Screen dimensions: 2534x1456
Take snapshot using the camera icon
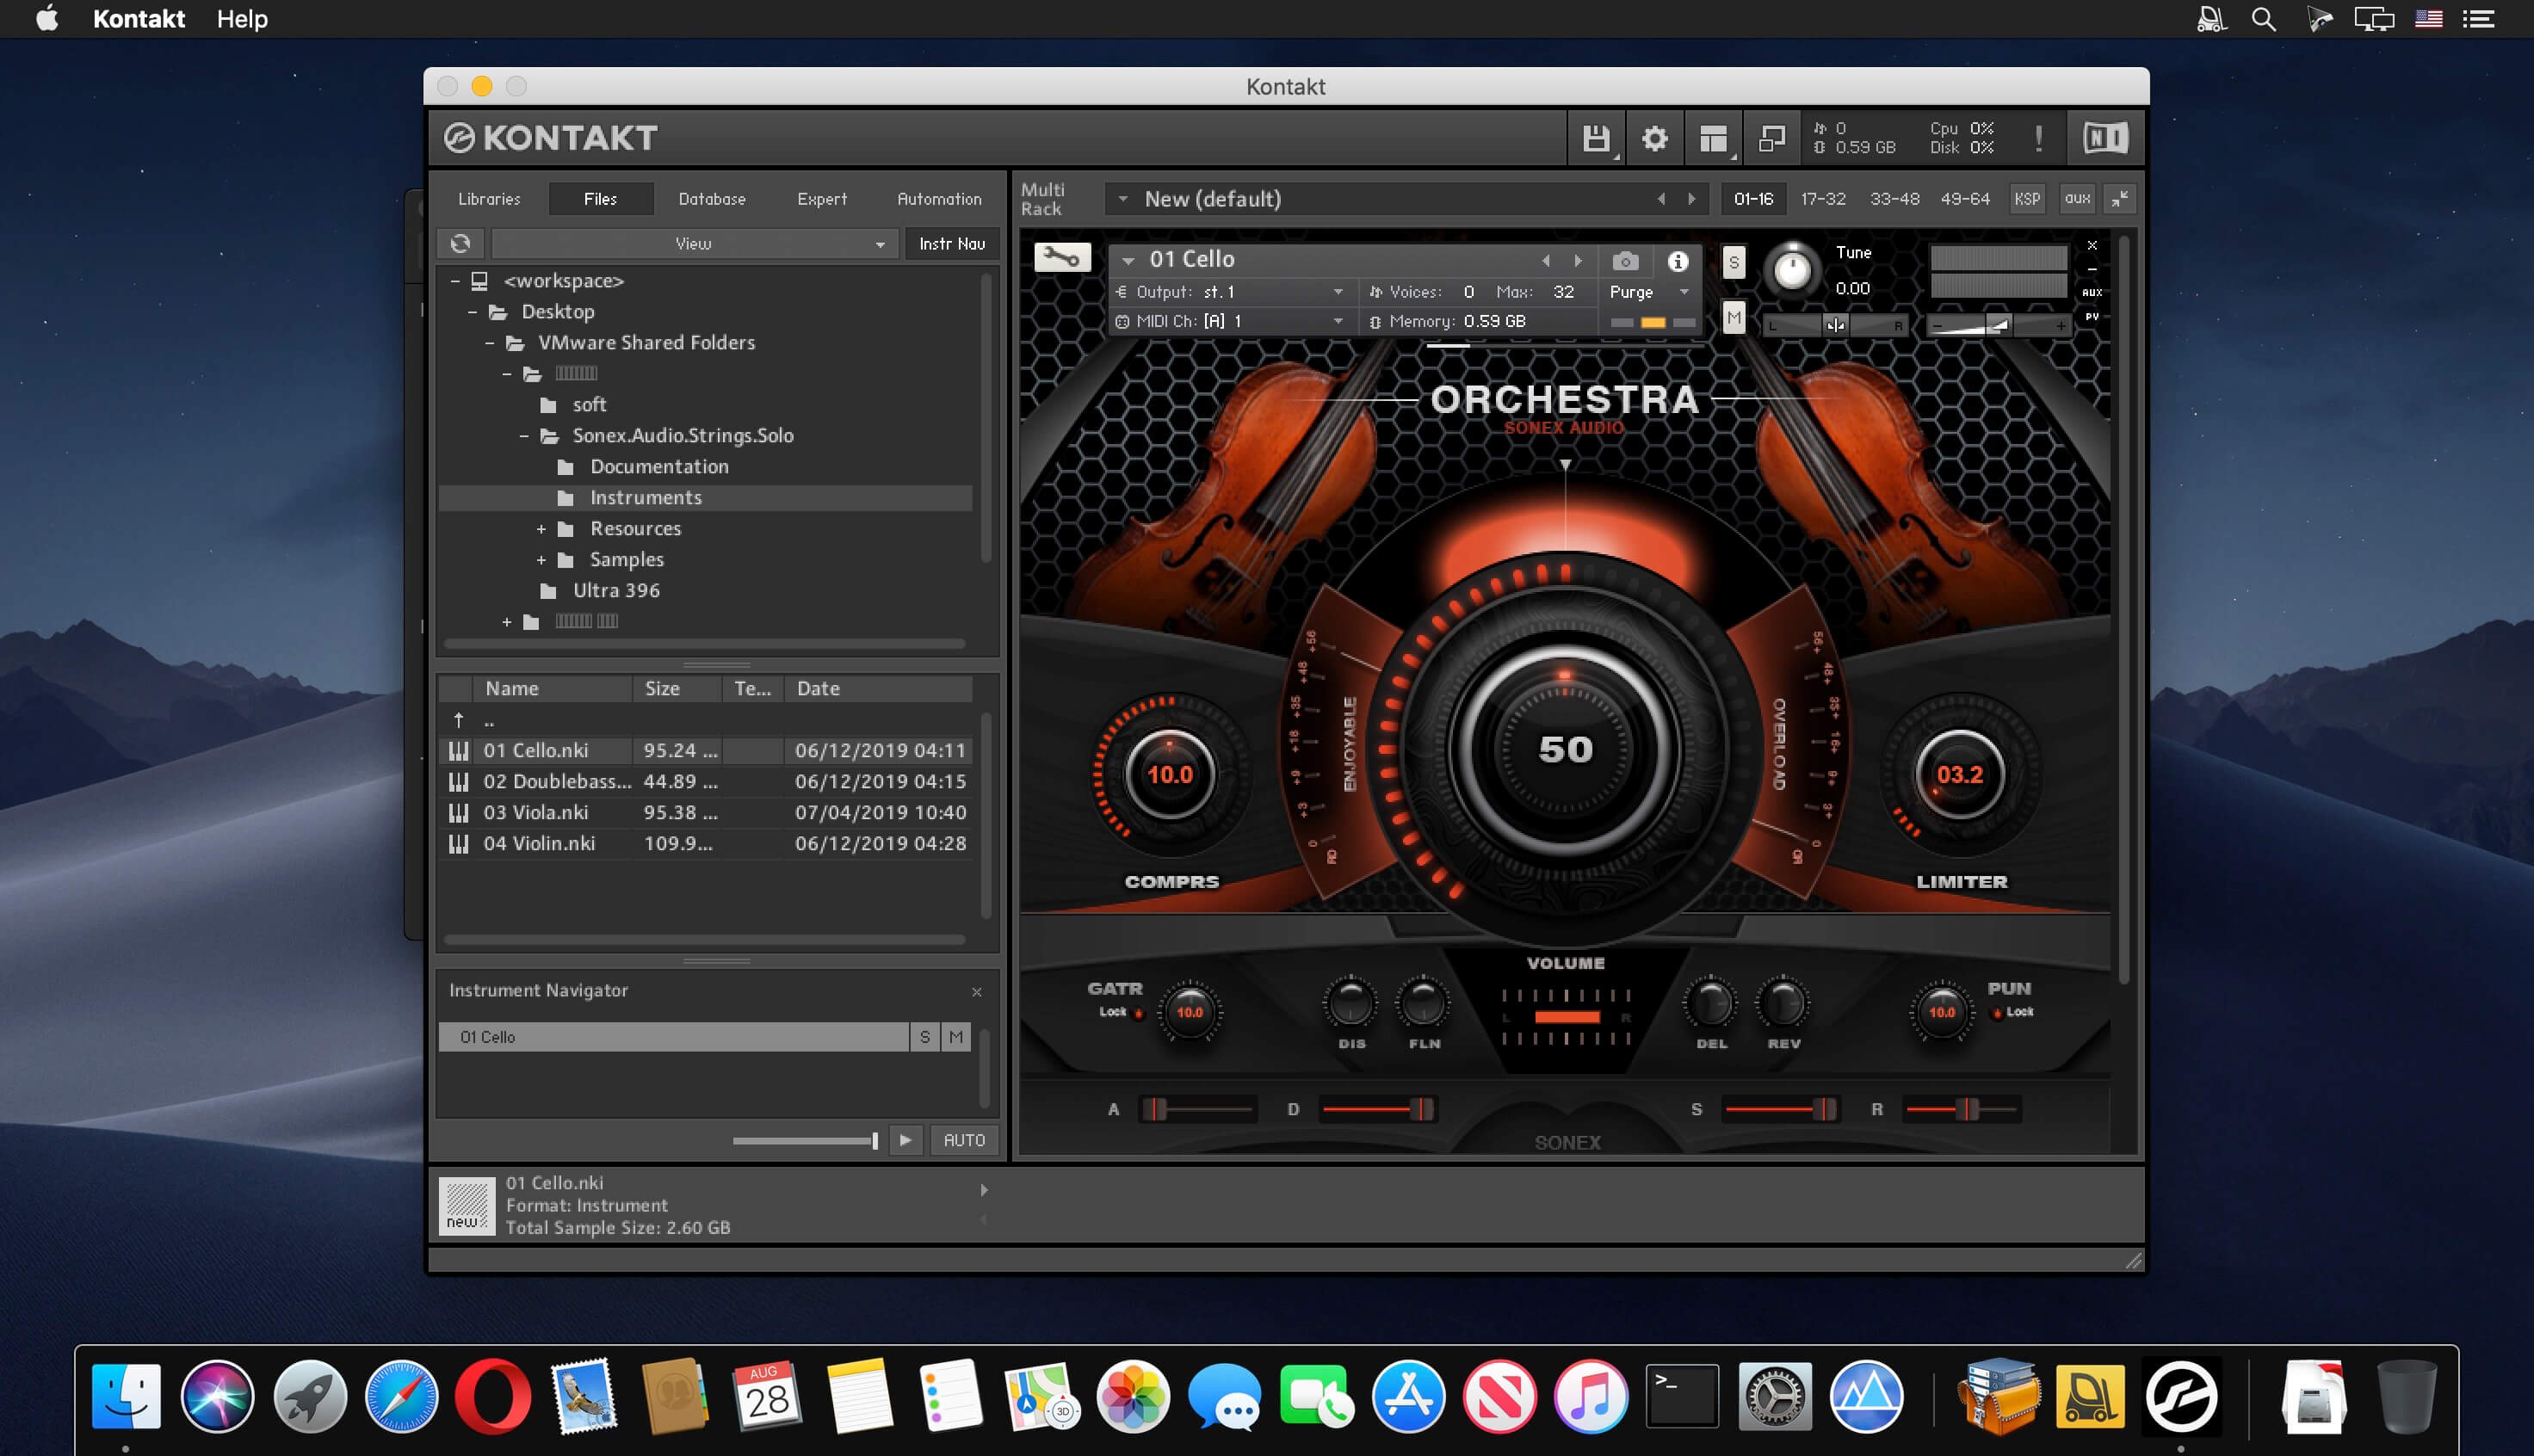coord(1625,261)
